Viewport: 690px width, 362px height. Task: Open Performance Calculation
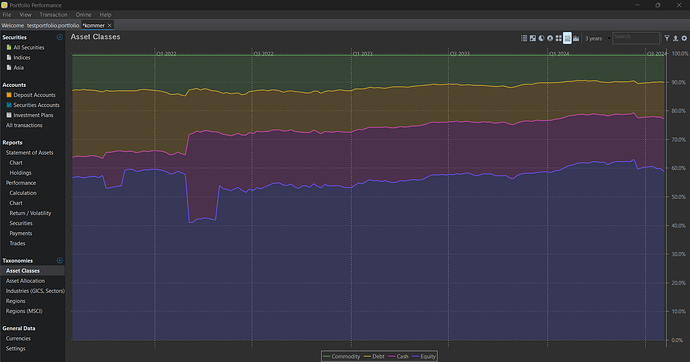point(23,193)
